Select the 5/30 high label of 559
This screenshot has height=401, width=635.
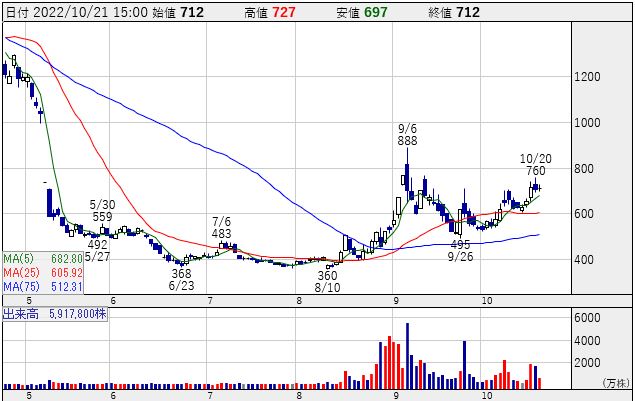(101, 216)
